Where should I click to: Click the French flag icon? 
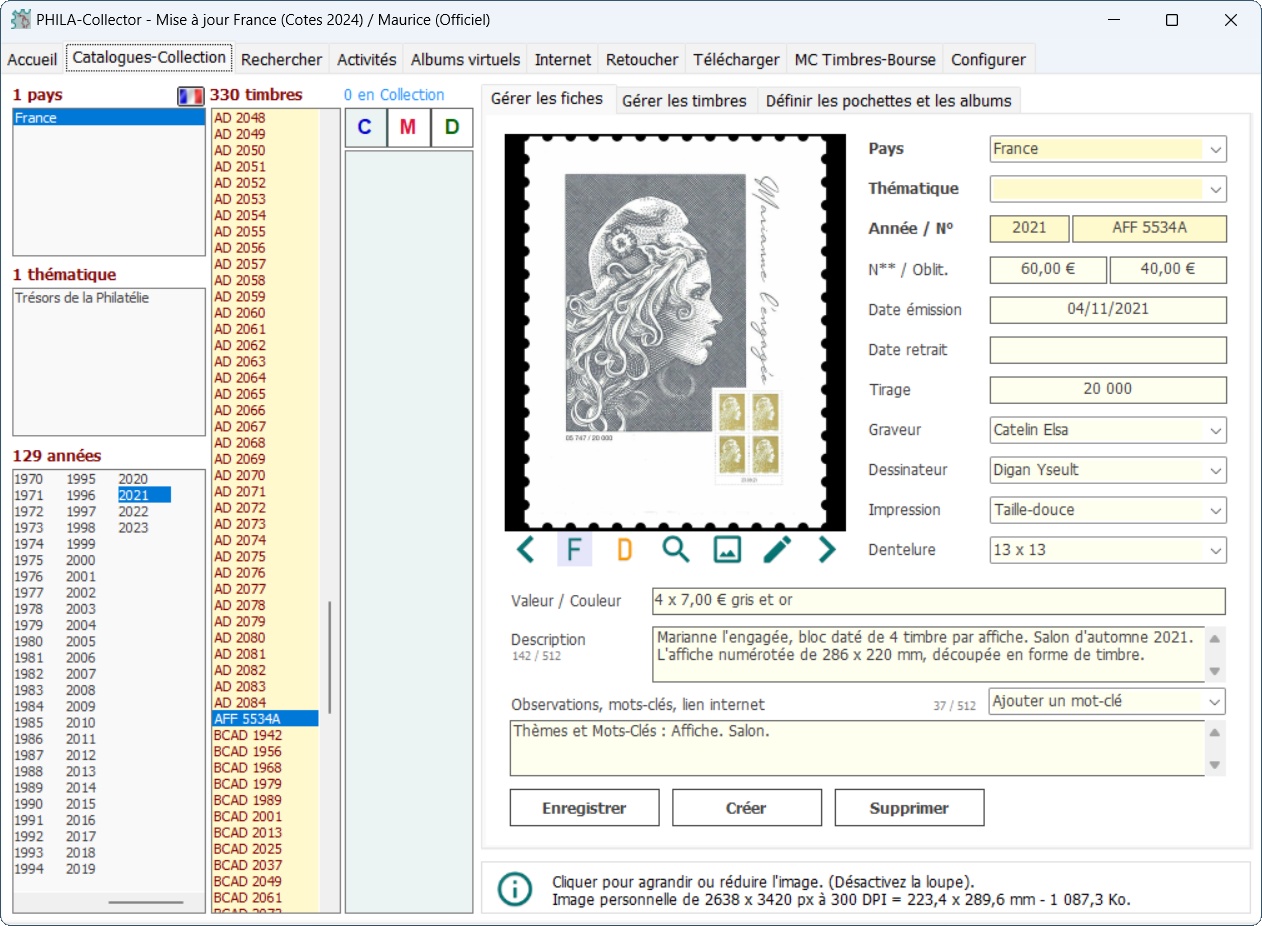190,96
